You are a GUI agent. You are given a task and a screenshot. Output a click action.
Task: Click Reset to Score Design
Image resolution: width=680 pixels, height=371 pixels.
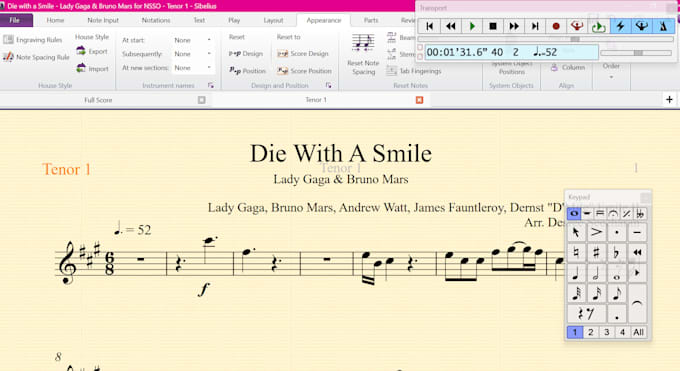click(303, 54)
